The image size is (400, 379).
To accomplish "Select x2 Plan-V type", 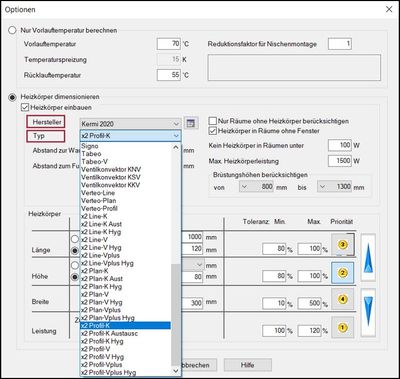I will tap(125, 294).
